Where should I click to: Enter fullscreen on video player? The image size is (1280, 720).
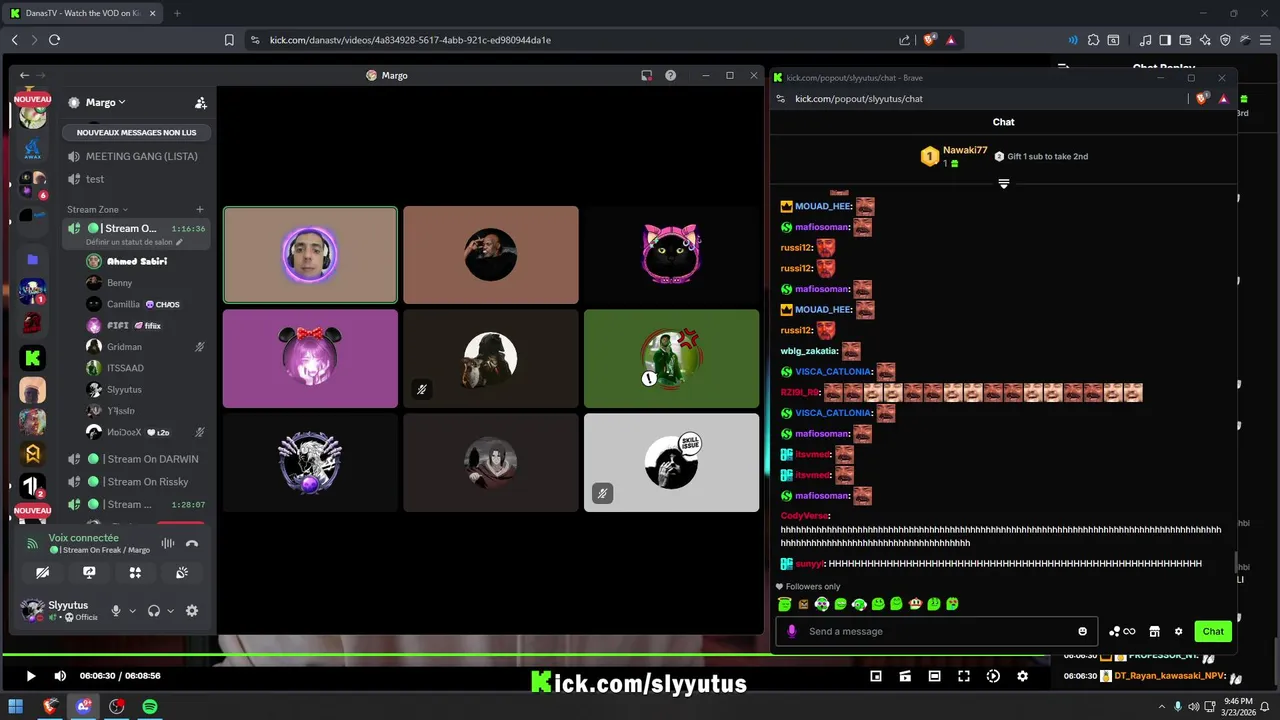964,676
